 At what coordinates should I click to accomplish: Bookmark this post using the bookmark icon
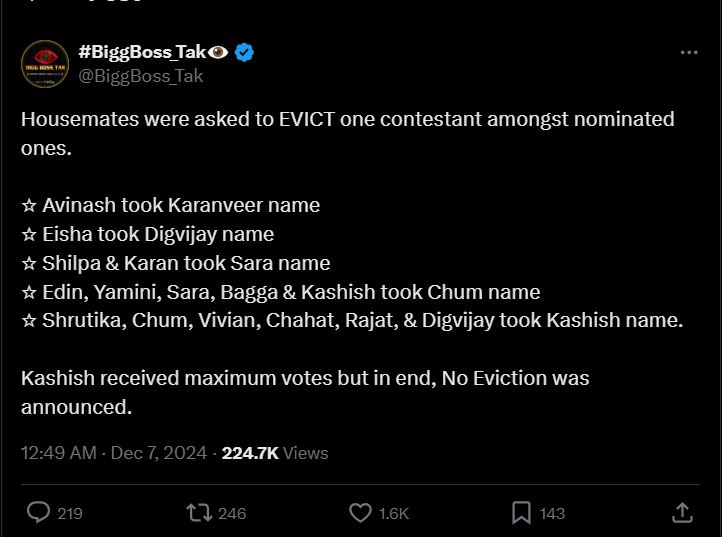click(x=521, y=513)
